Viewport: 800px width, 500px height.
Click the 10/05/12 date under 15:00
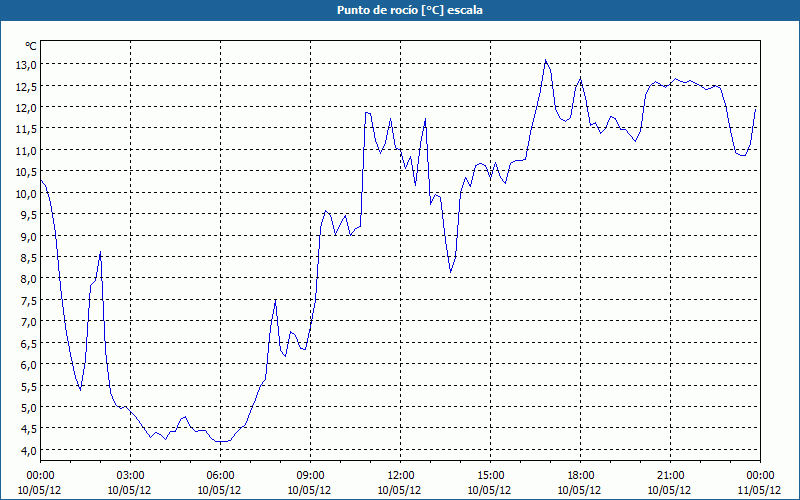[489, 490]
